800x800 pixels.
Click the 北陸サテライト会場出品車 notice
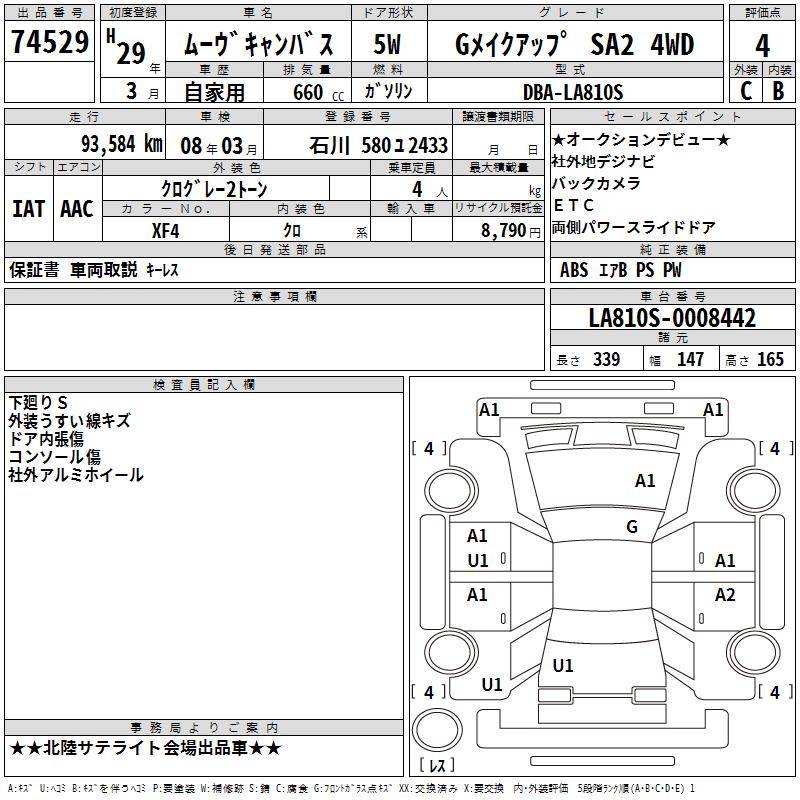[146, 748]
